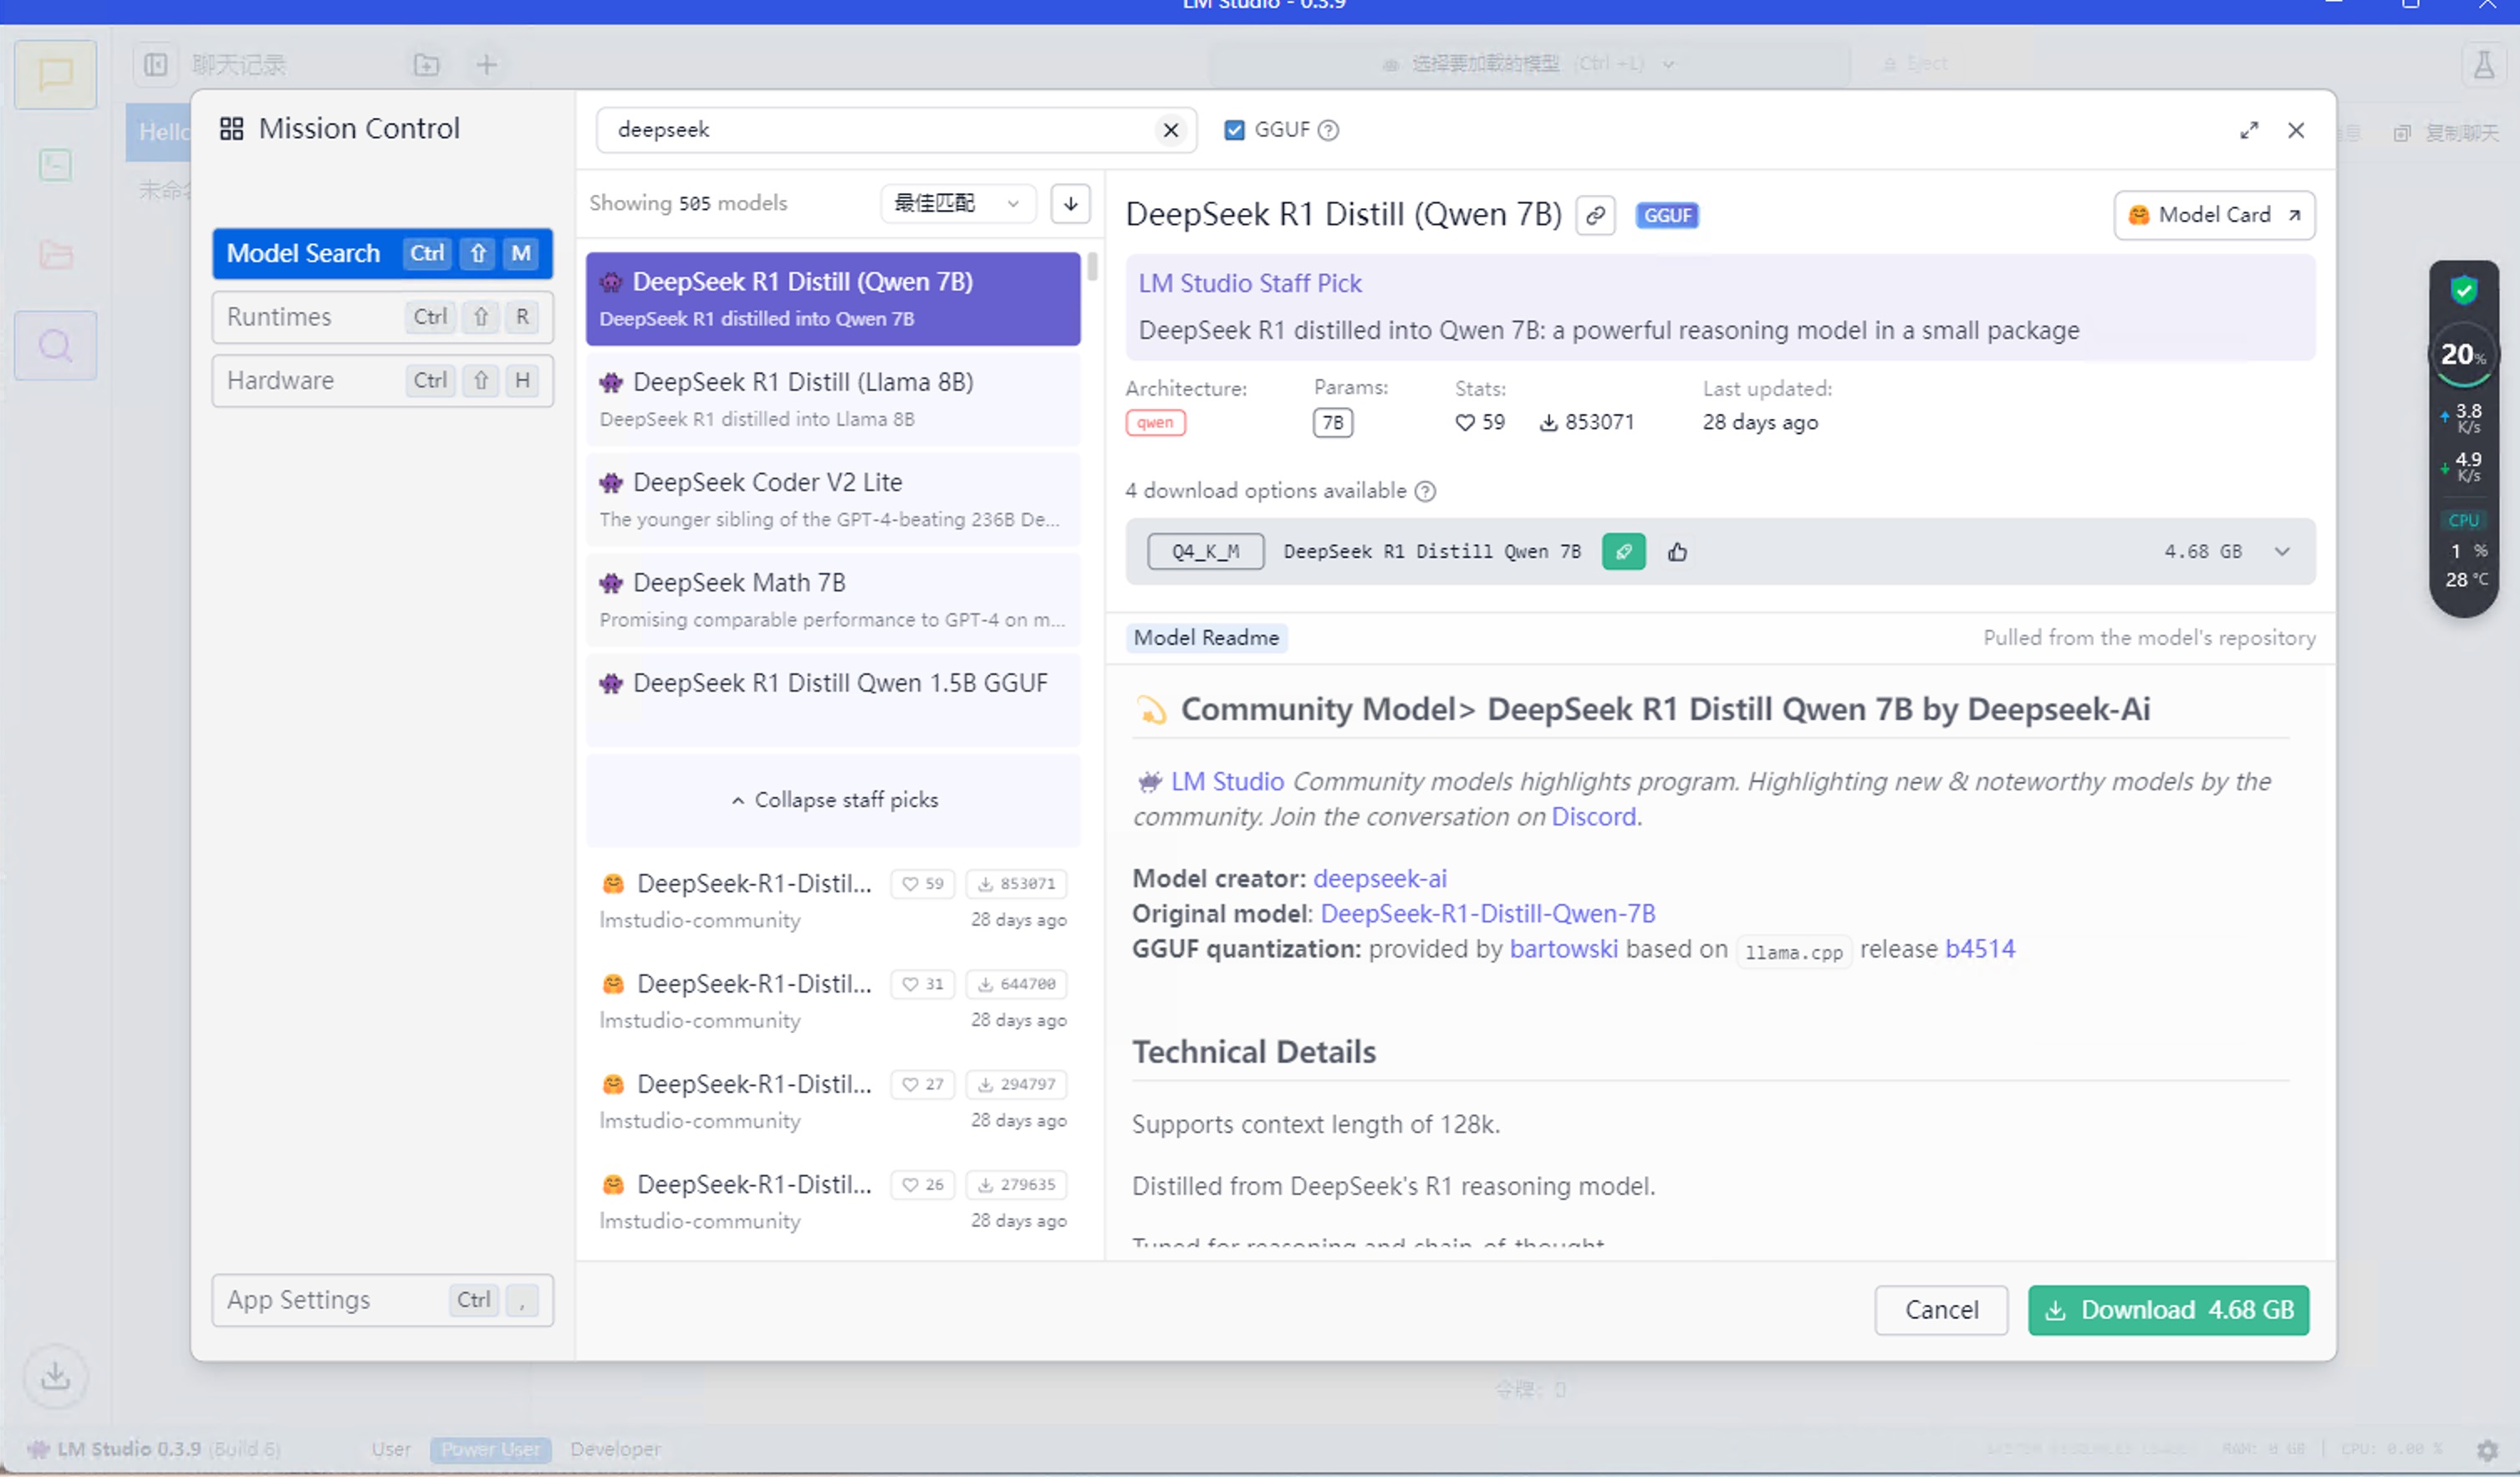2520x1477 pixels.
Task: Download the 4.68 GB model
Action: point(2167,1310)
